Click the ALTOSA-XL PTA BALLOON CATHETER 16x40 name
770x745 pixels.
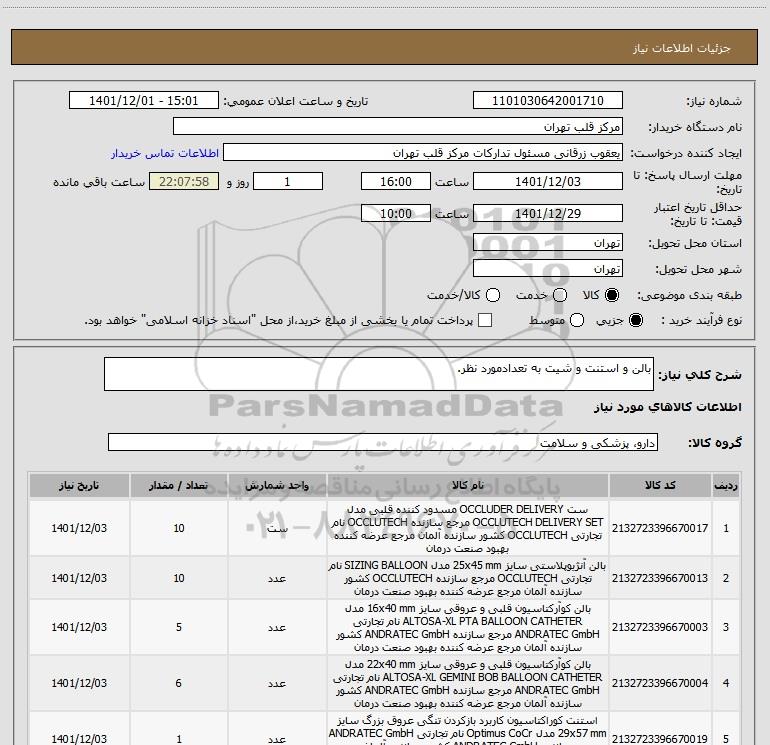pyautogui.click(x=468, y=628)
